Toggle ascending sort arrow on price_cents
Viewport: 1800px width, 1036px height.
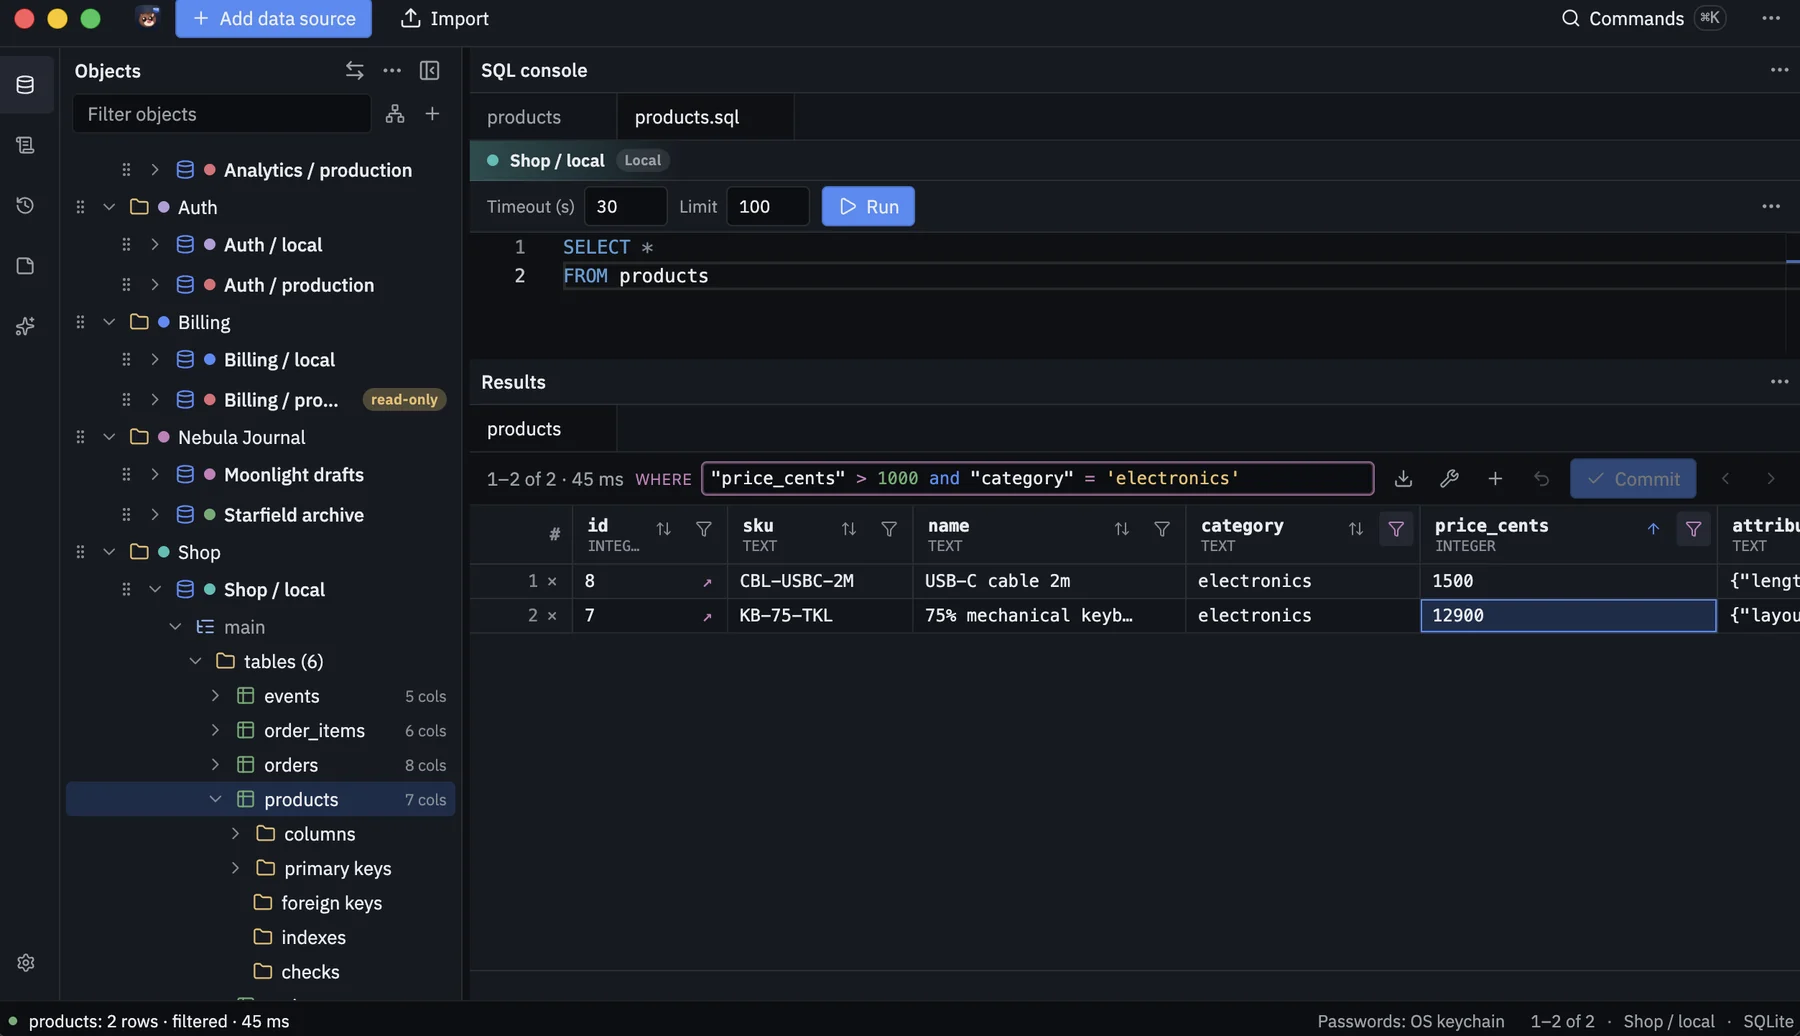pos(1653,529)
